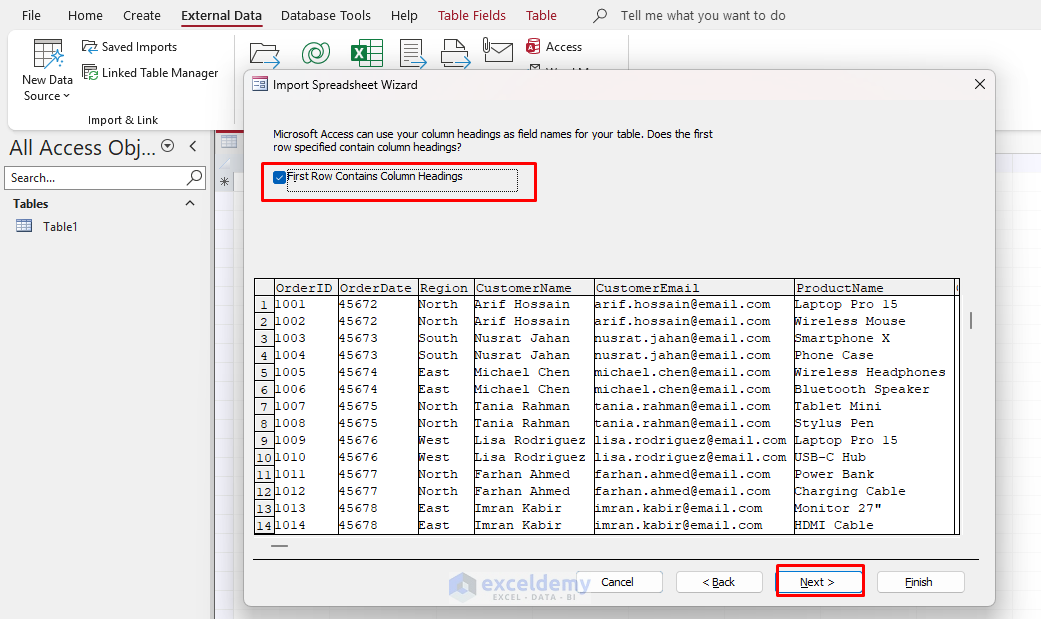Select the CustomerEmail column header

click(x=694, y=288)
